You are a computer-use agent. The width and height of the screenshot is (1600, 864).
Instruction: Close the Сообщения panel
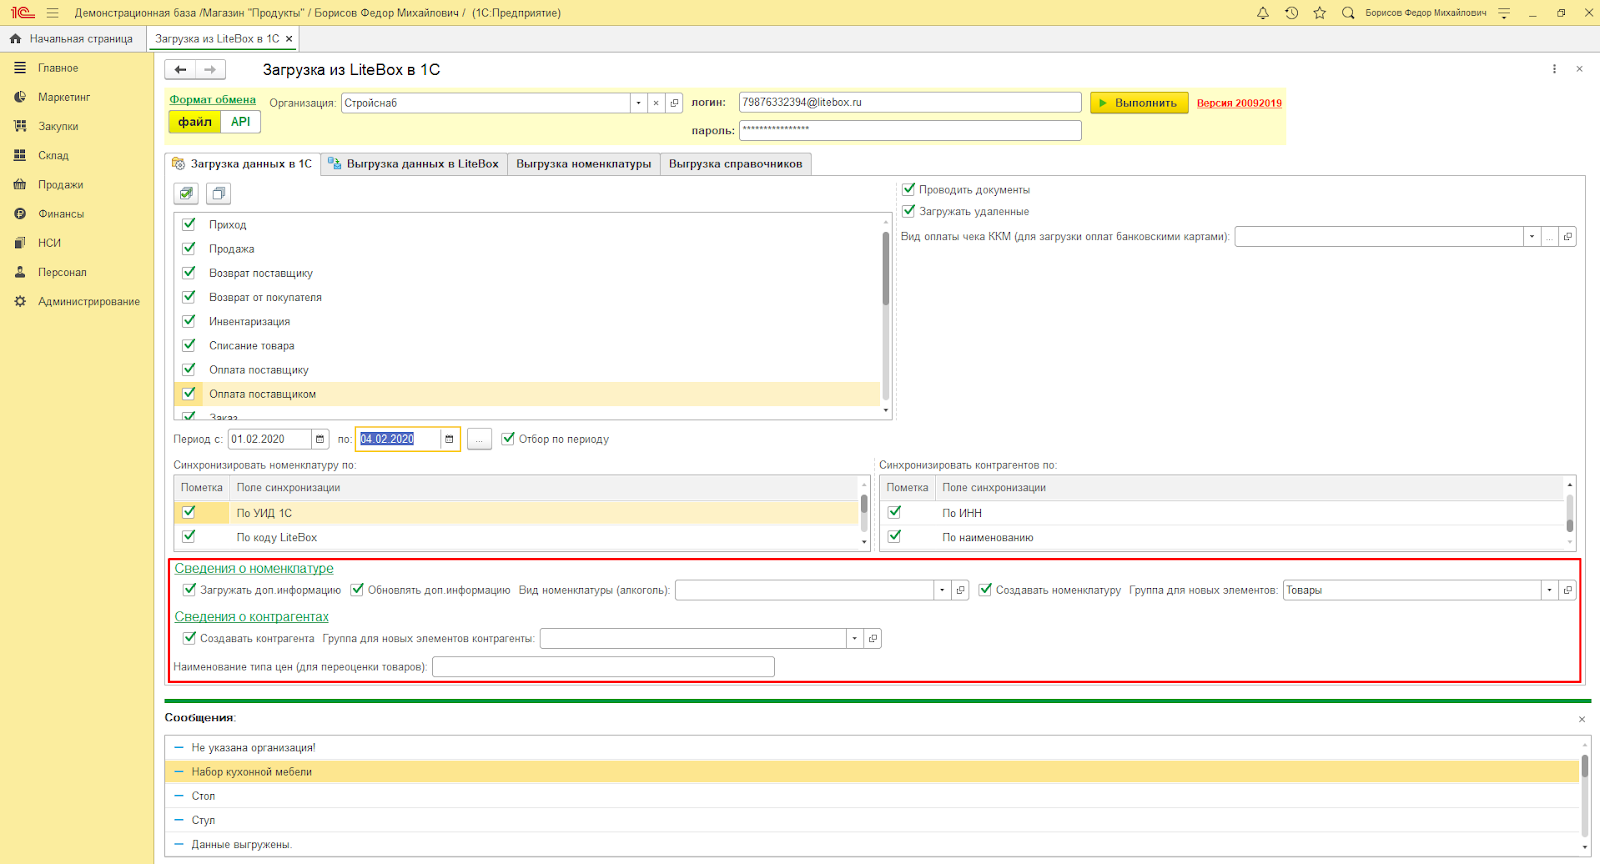[x=1582, y=719]
